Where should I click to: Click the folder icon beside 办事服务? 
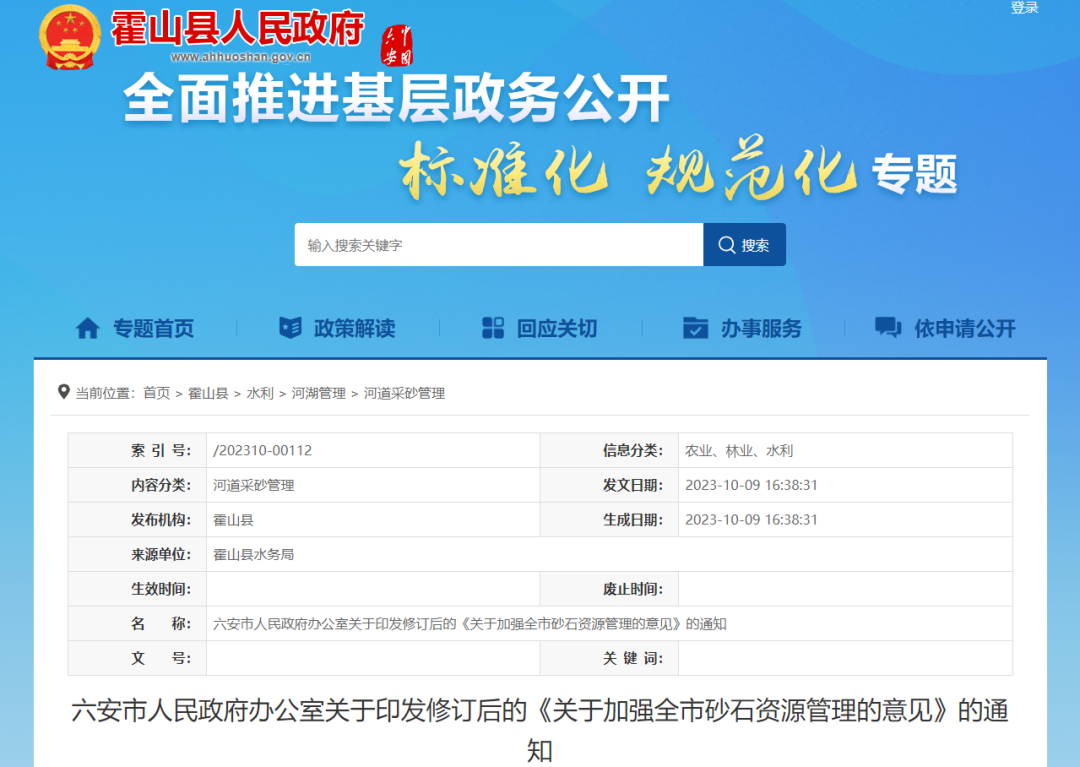(695, 328)
